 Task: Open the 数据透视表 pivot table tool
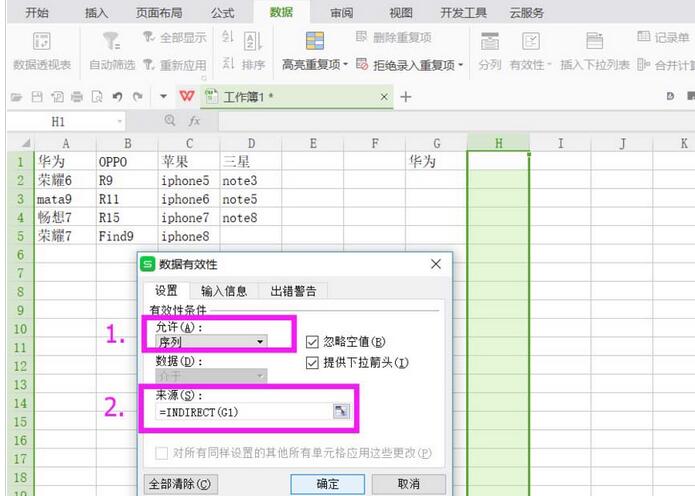(42, 51)
